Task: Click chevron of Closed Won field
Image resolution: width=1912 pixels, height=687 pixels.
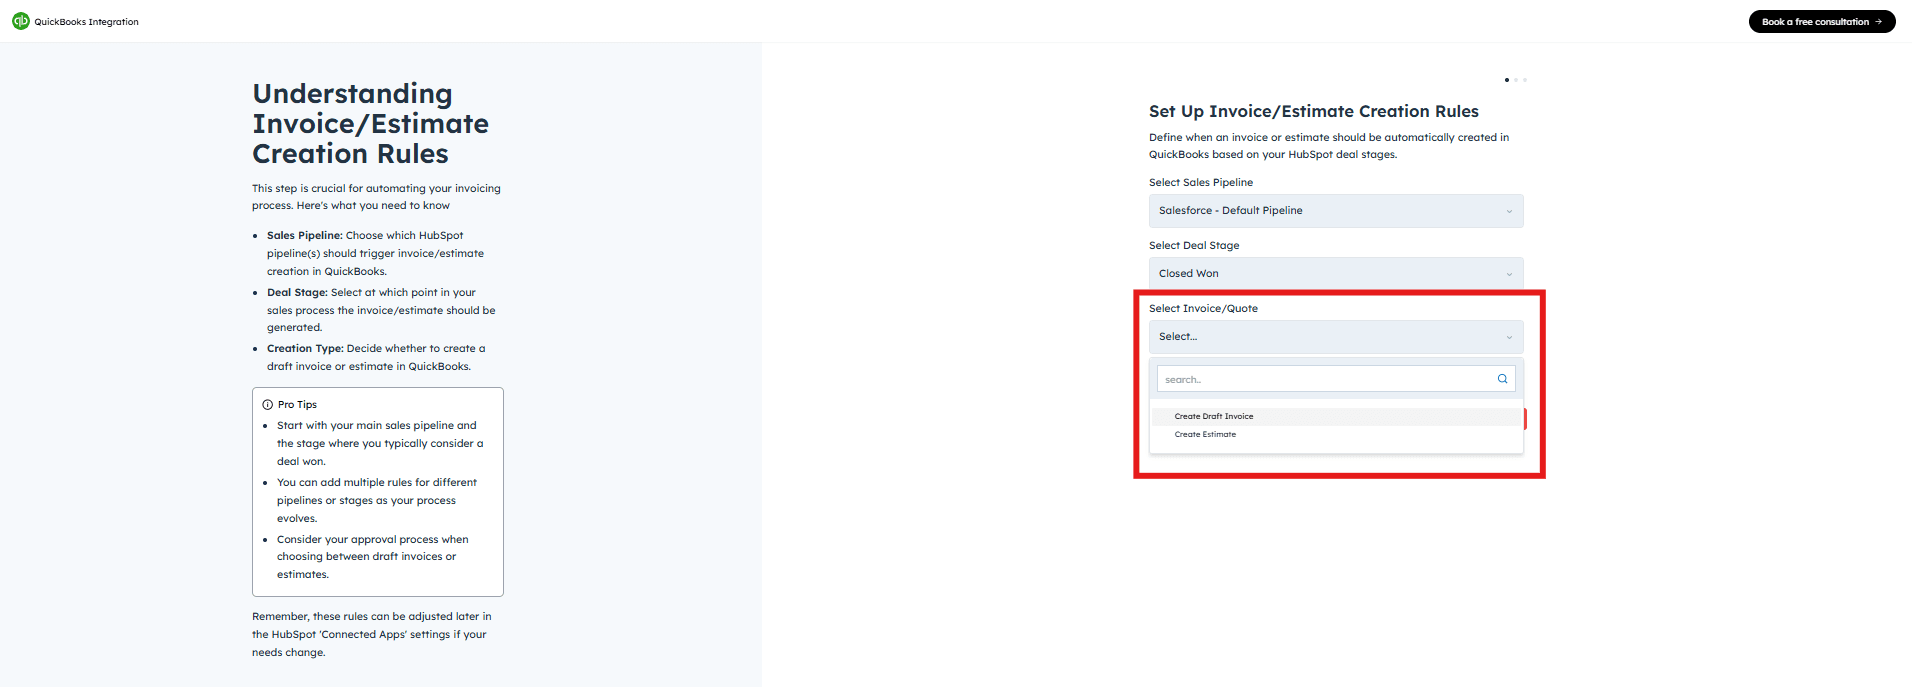Action: [1509, 274]
